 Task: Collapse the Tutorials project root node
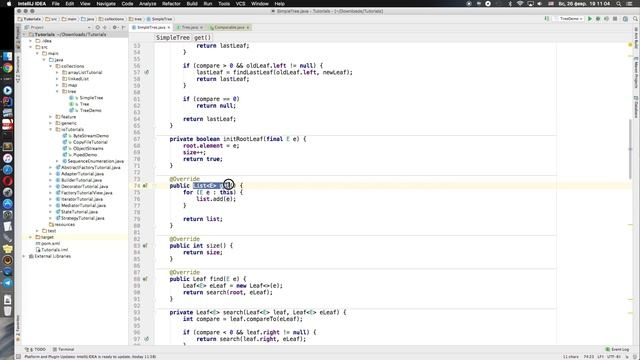point(24,35)
